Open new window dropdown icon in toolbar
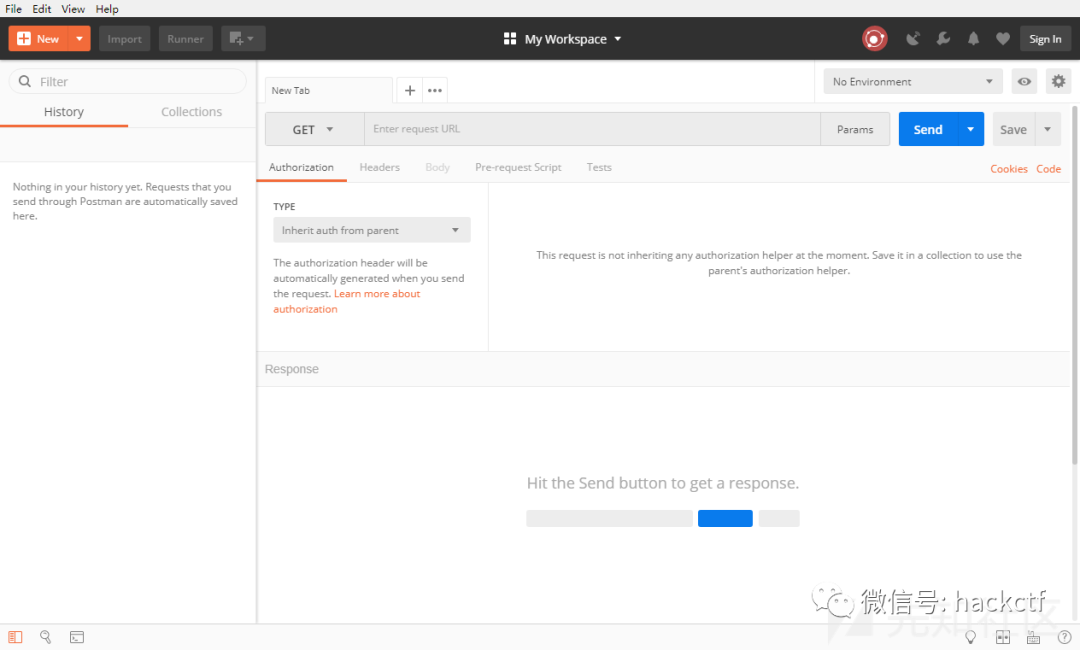 coord(242,39)
